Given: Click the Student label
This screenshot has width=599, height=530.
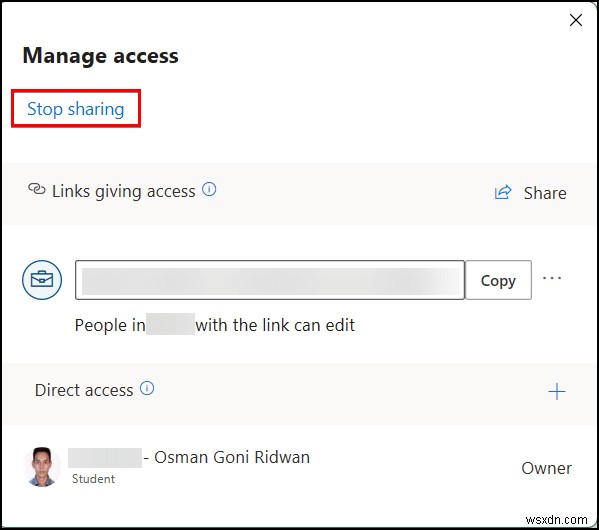Looking at the screenshot, I should (93, 478).
